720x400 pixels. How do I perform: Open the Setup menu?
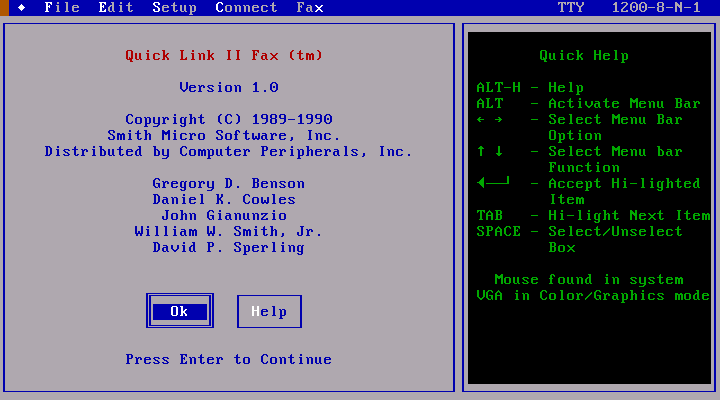point(174,7)
